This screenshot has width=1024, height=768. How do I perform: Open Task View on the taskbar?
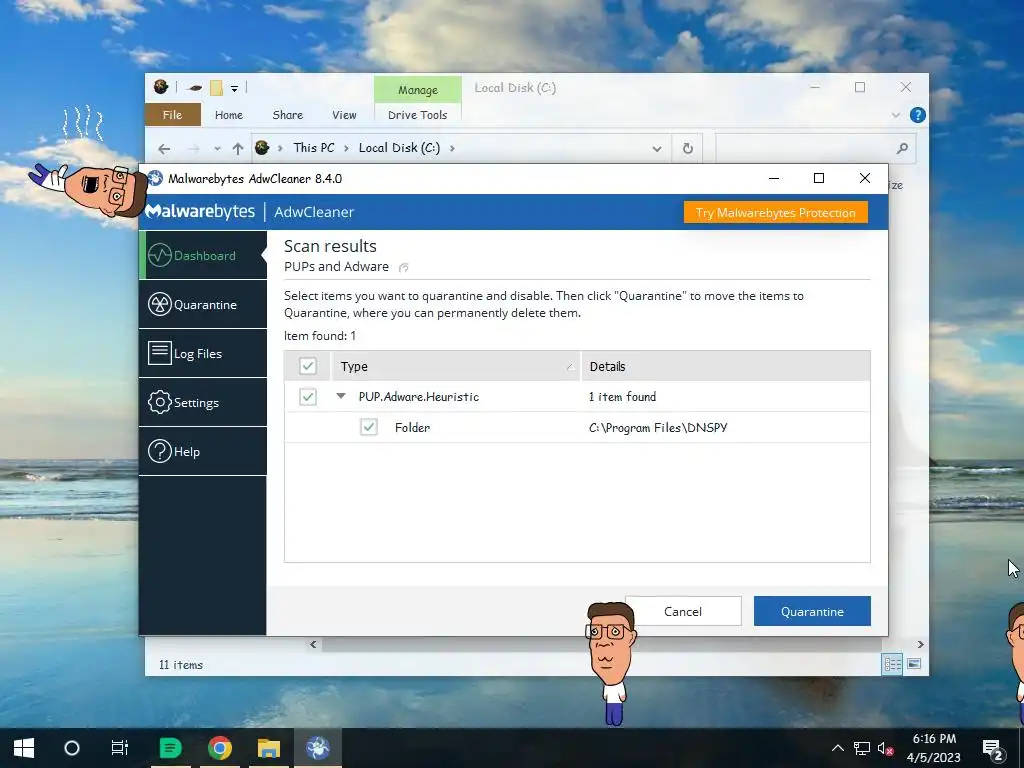point(120,748)
